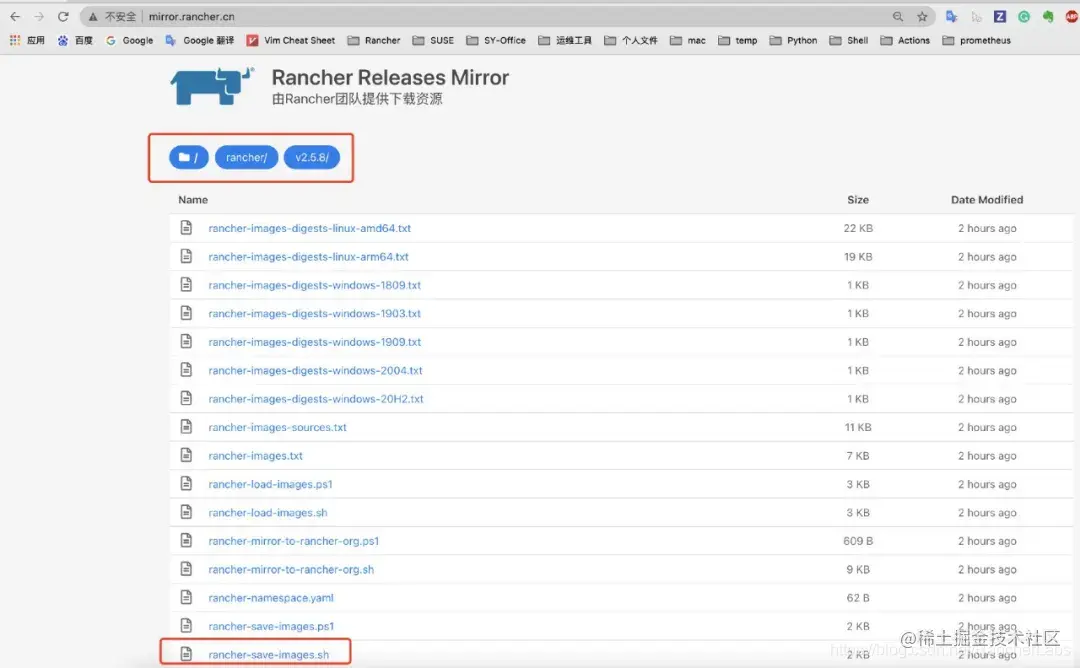1080x668 pixels.
Task: Open the temp bookmarks folder
Action: (x=738, y=41)
